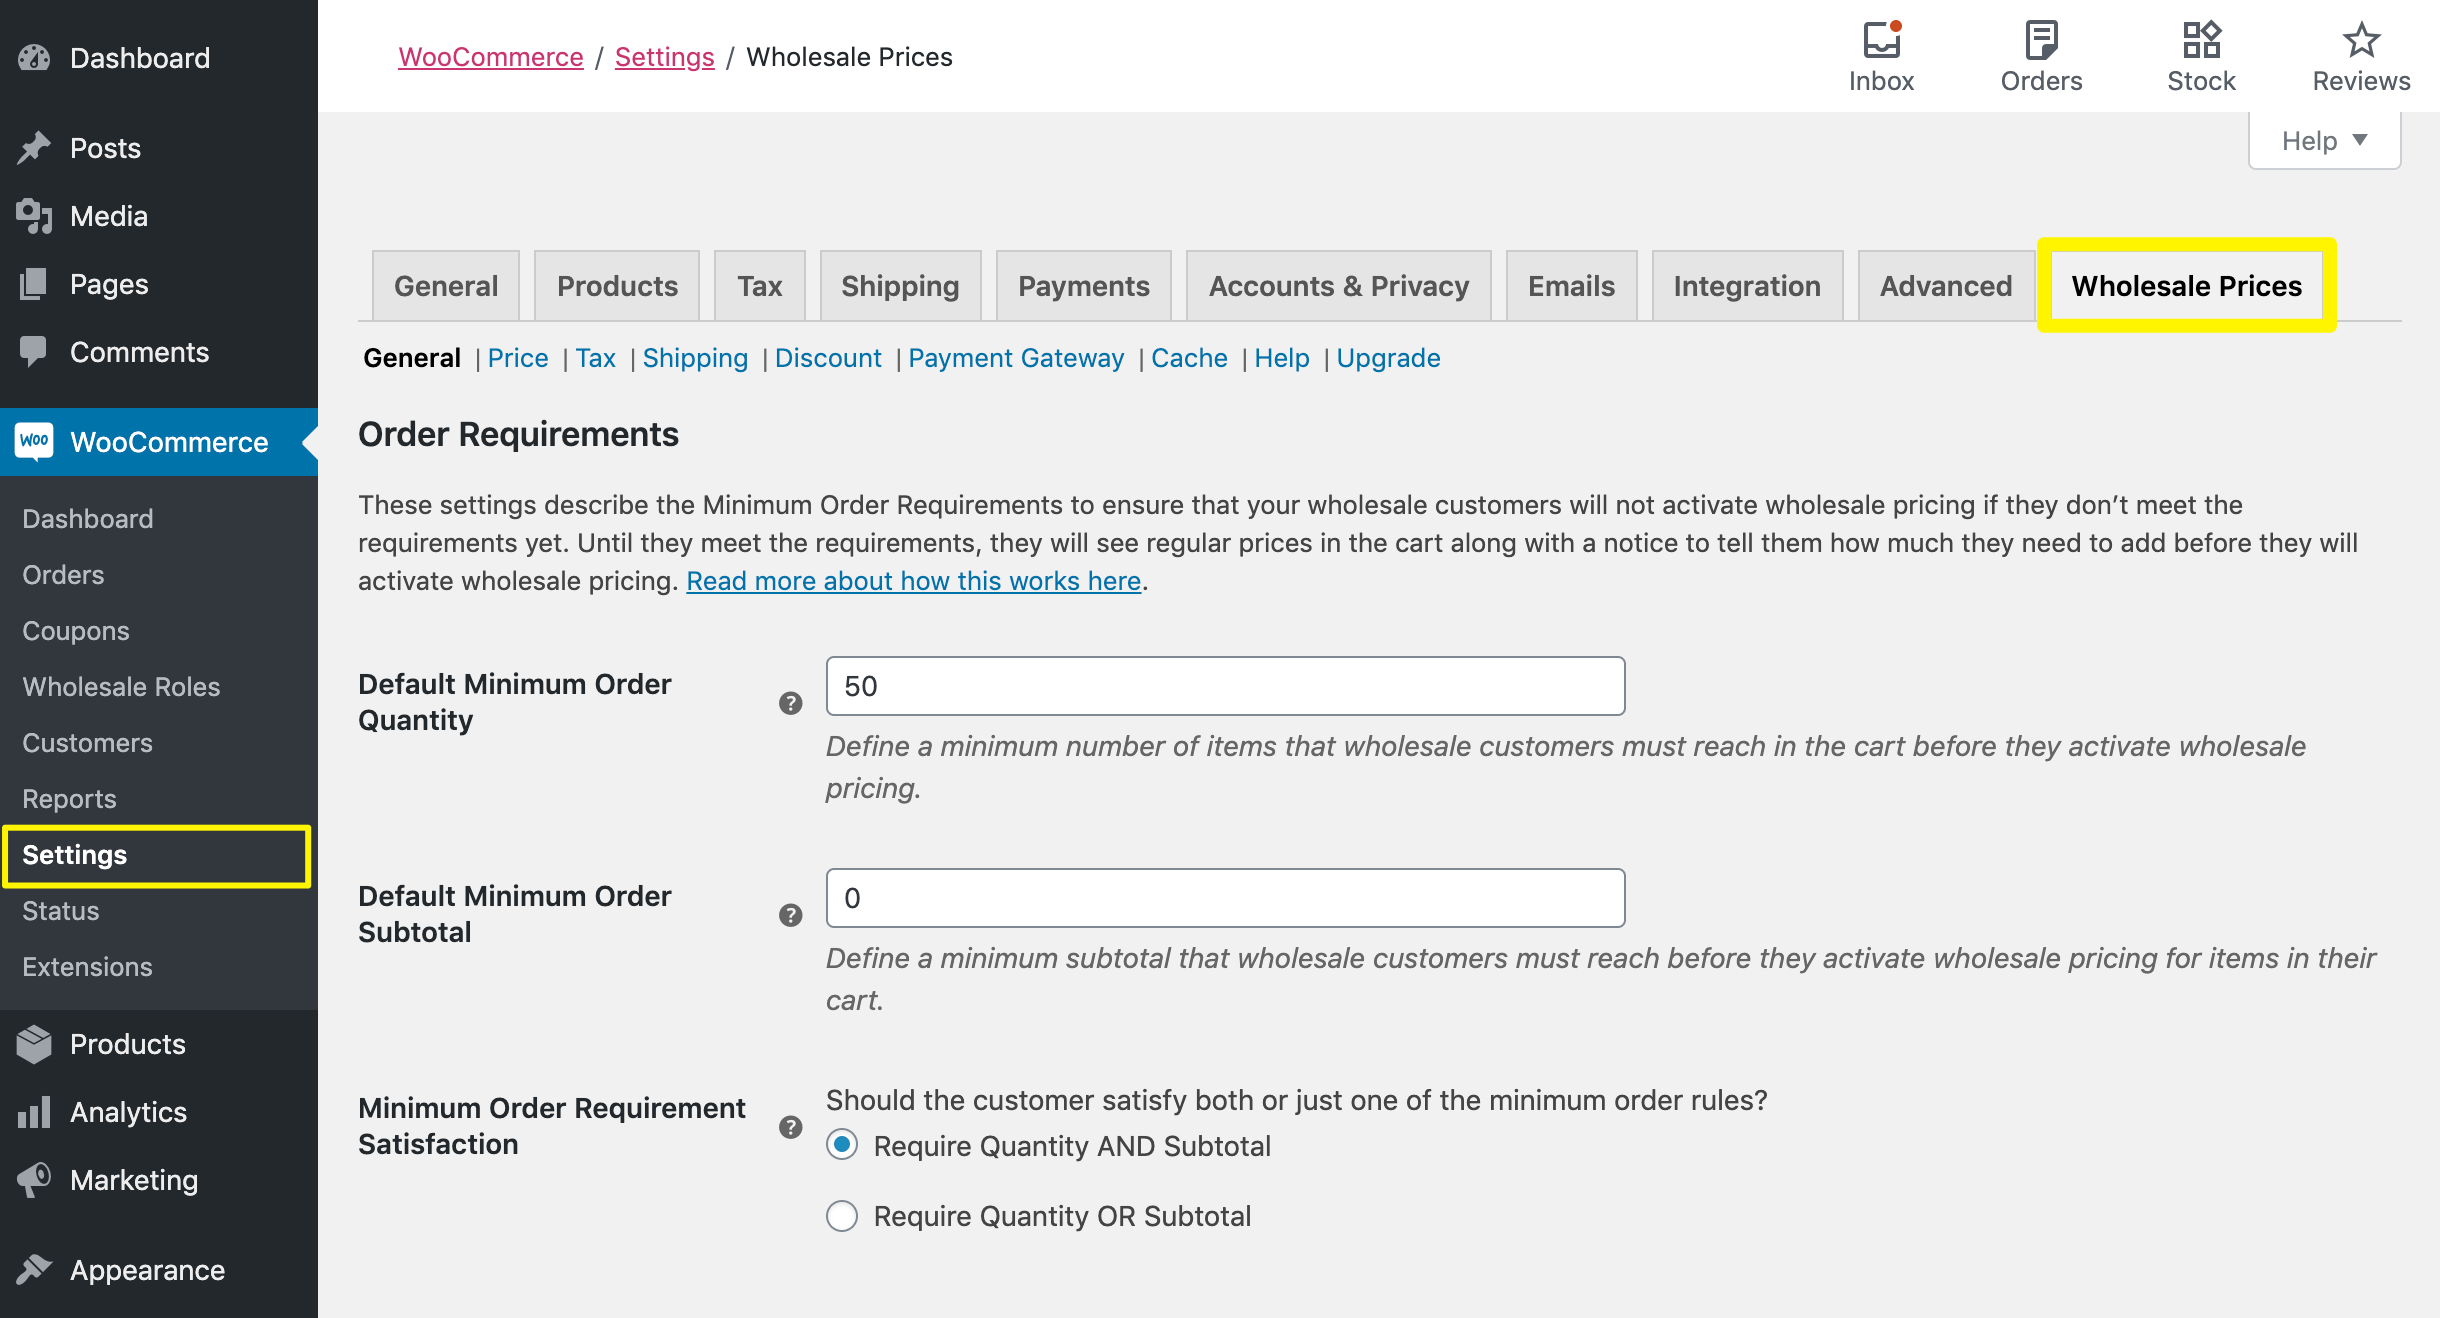The width and height of the screenshot is (2440, 1318).
Task: Open the Orders icon in the top bar
Action: coord(2041,40)
